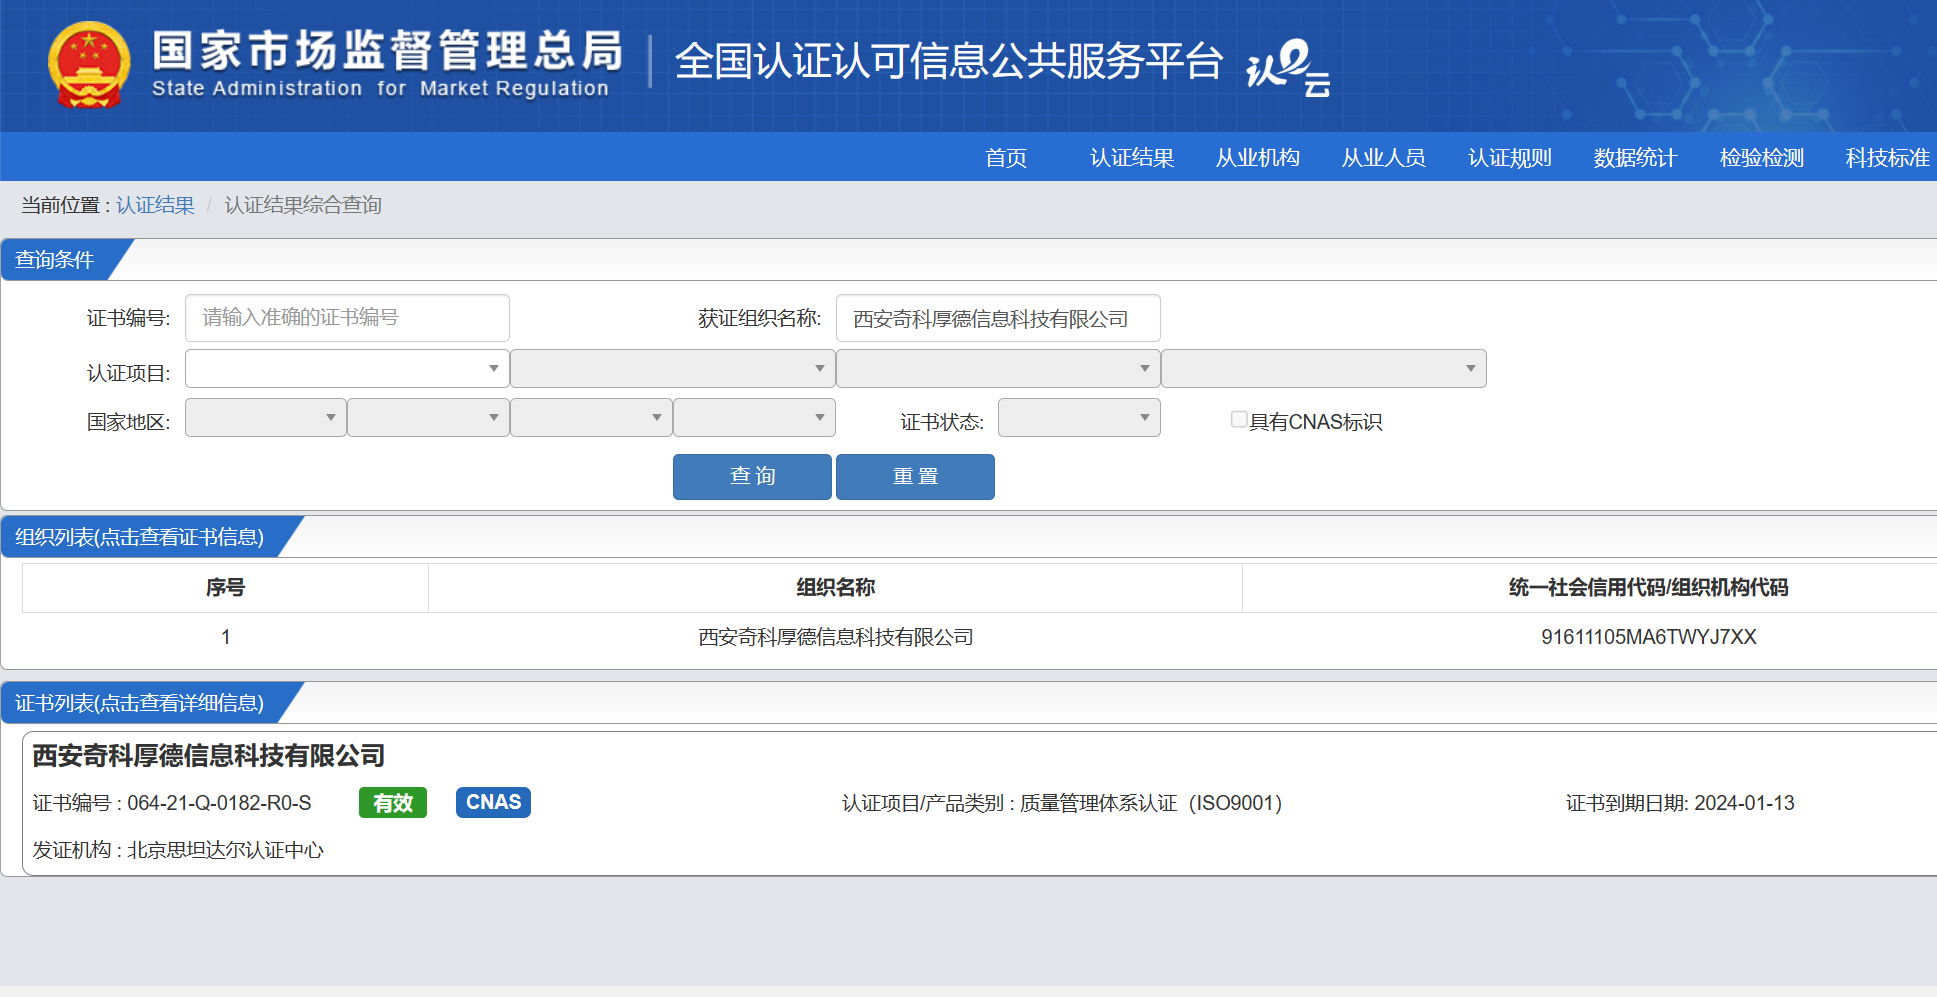
Task: Click the blue CNAS badge
Action: pos(493,802)
